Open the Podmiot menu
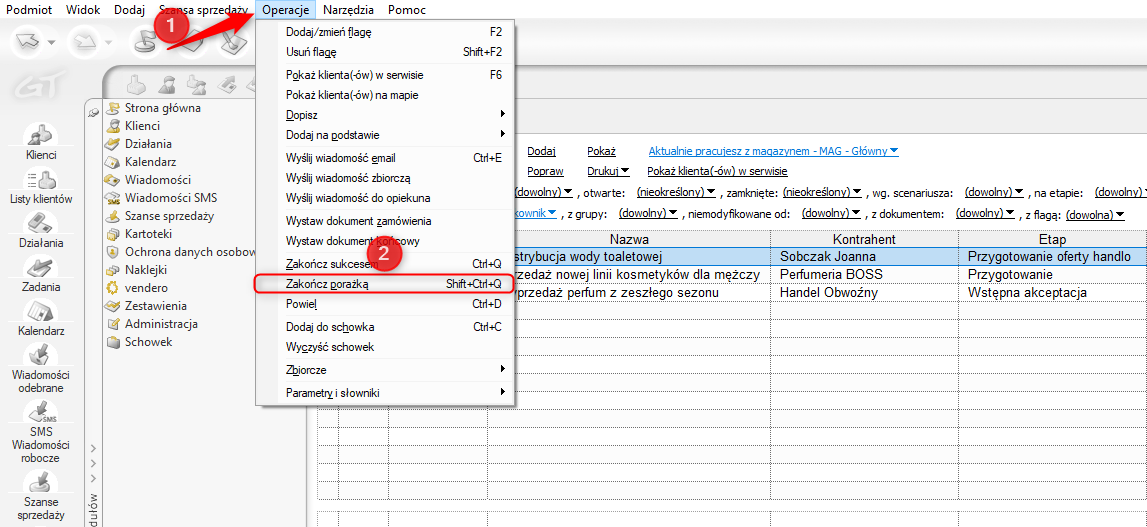The image size is (1147, 527). [x=29, y=10]
